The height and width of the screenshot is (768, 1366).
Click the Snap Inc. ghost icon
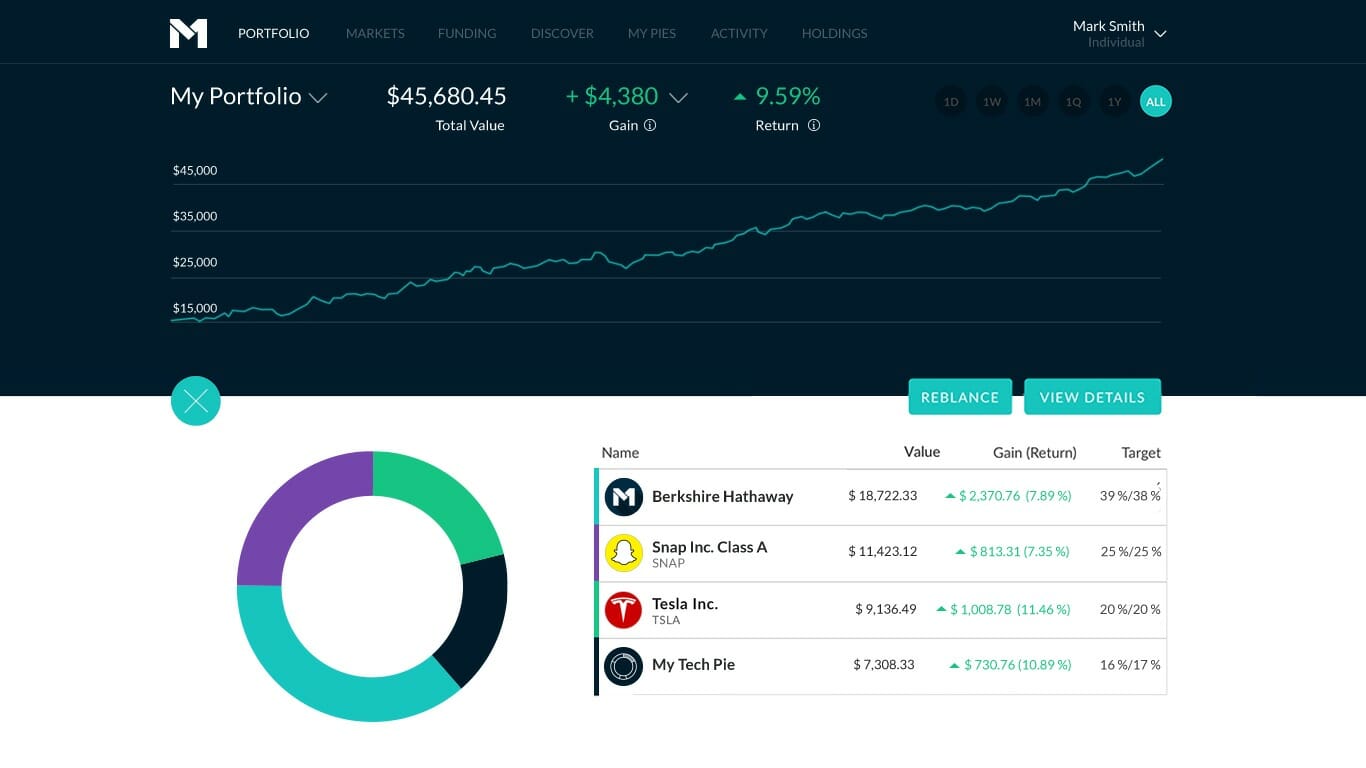coord(623,552)
